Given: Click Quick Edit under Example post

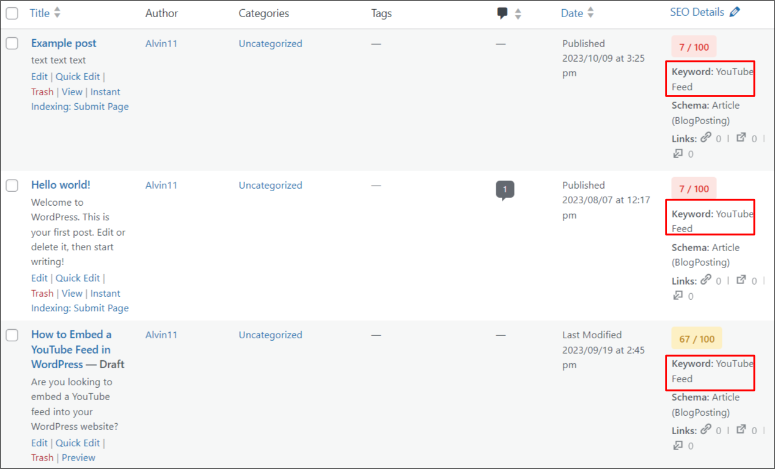Looking at the screenshot, I should (x=78, y=77).
